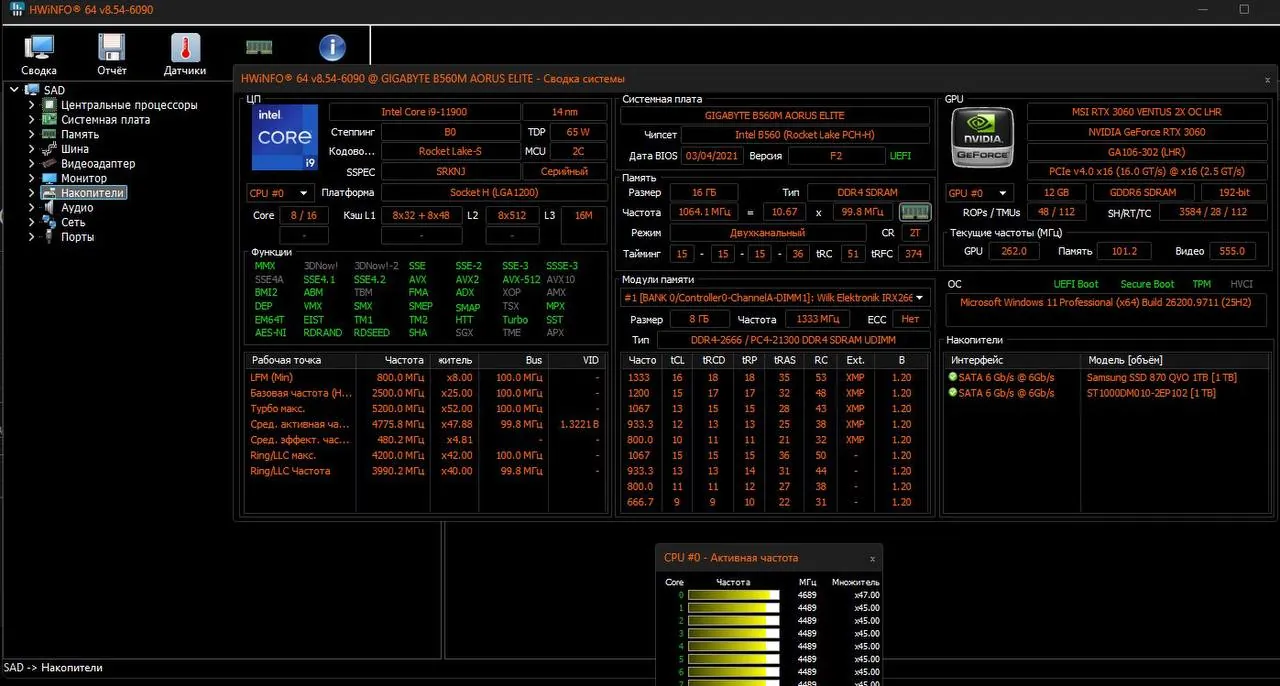The width and height of the screenshot is (1280, 686).
Task: Click the Microsoft Windows 11 Professional text
Action: click(1107, 302)
